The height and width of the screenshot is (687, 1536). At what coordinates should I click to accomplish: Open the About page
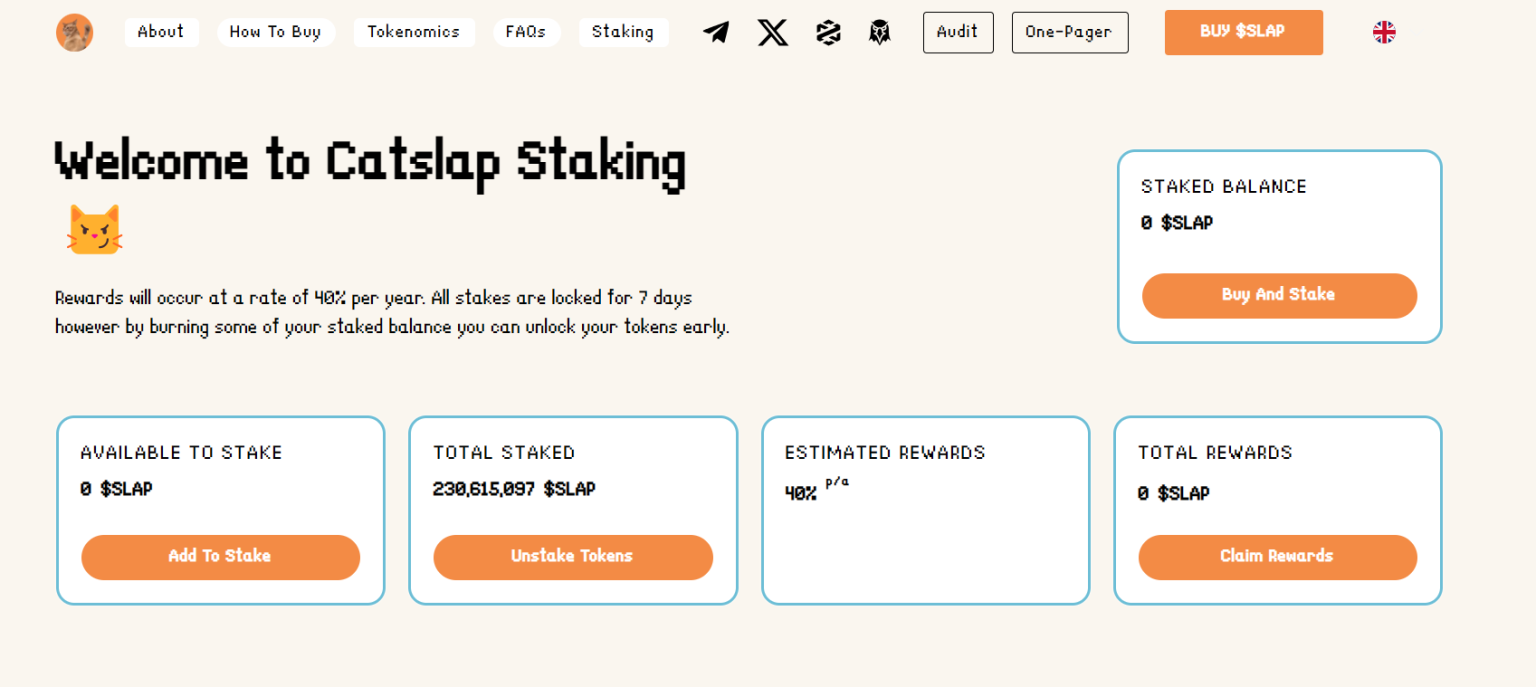(161, 32)
